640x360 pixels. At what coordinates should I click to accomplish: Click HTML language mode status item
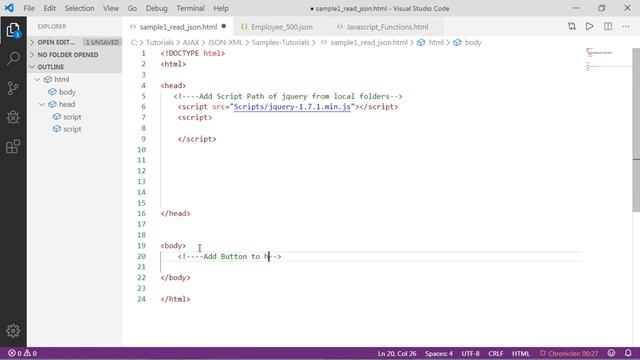pyautogui.click(x=520, y=353)
